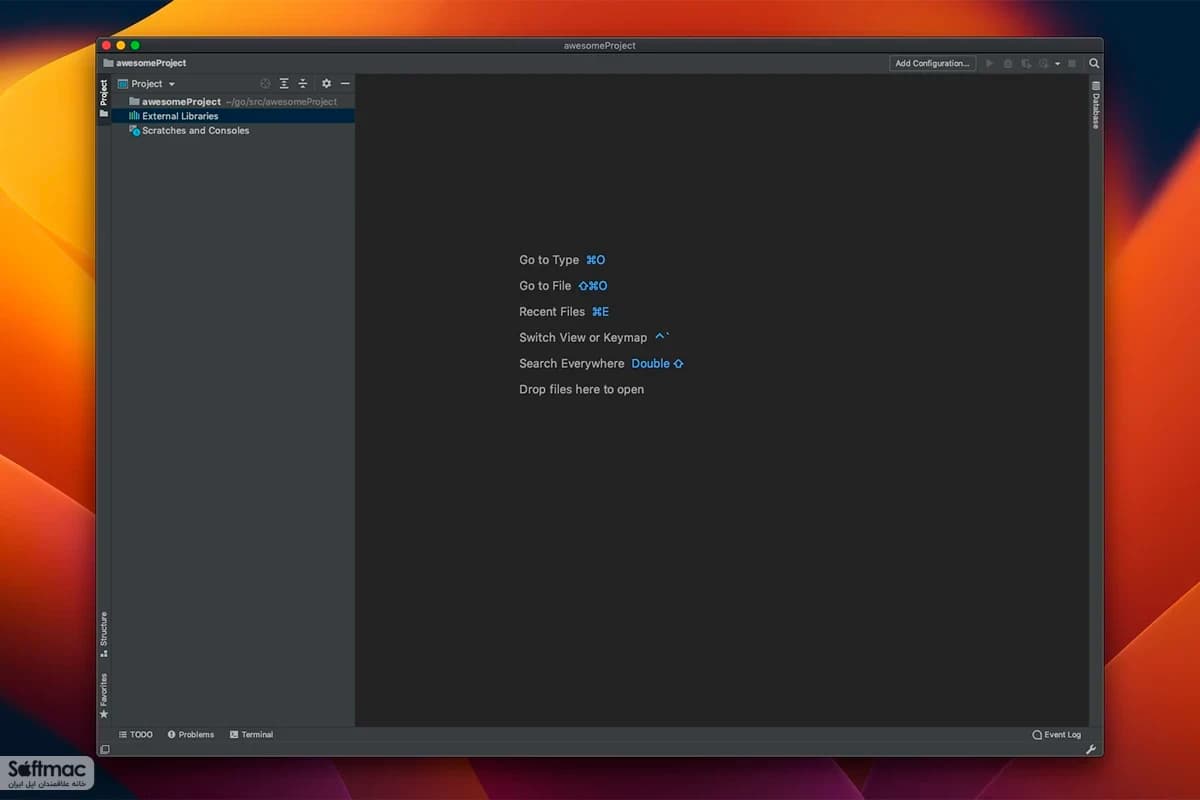Open the Problems tool window tab
The width and height of the screenshot is (1200, 800).
click(191, 735)
